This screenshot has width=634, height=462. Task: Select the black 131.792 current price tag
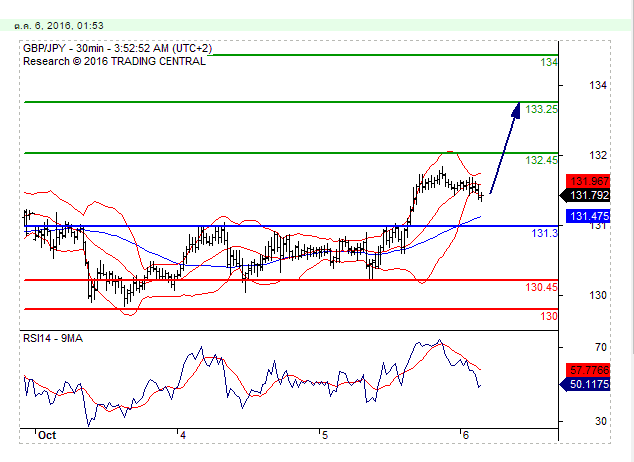585,196
